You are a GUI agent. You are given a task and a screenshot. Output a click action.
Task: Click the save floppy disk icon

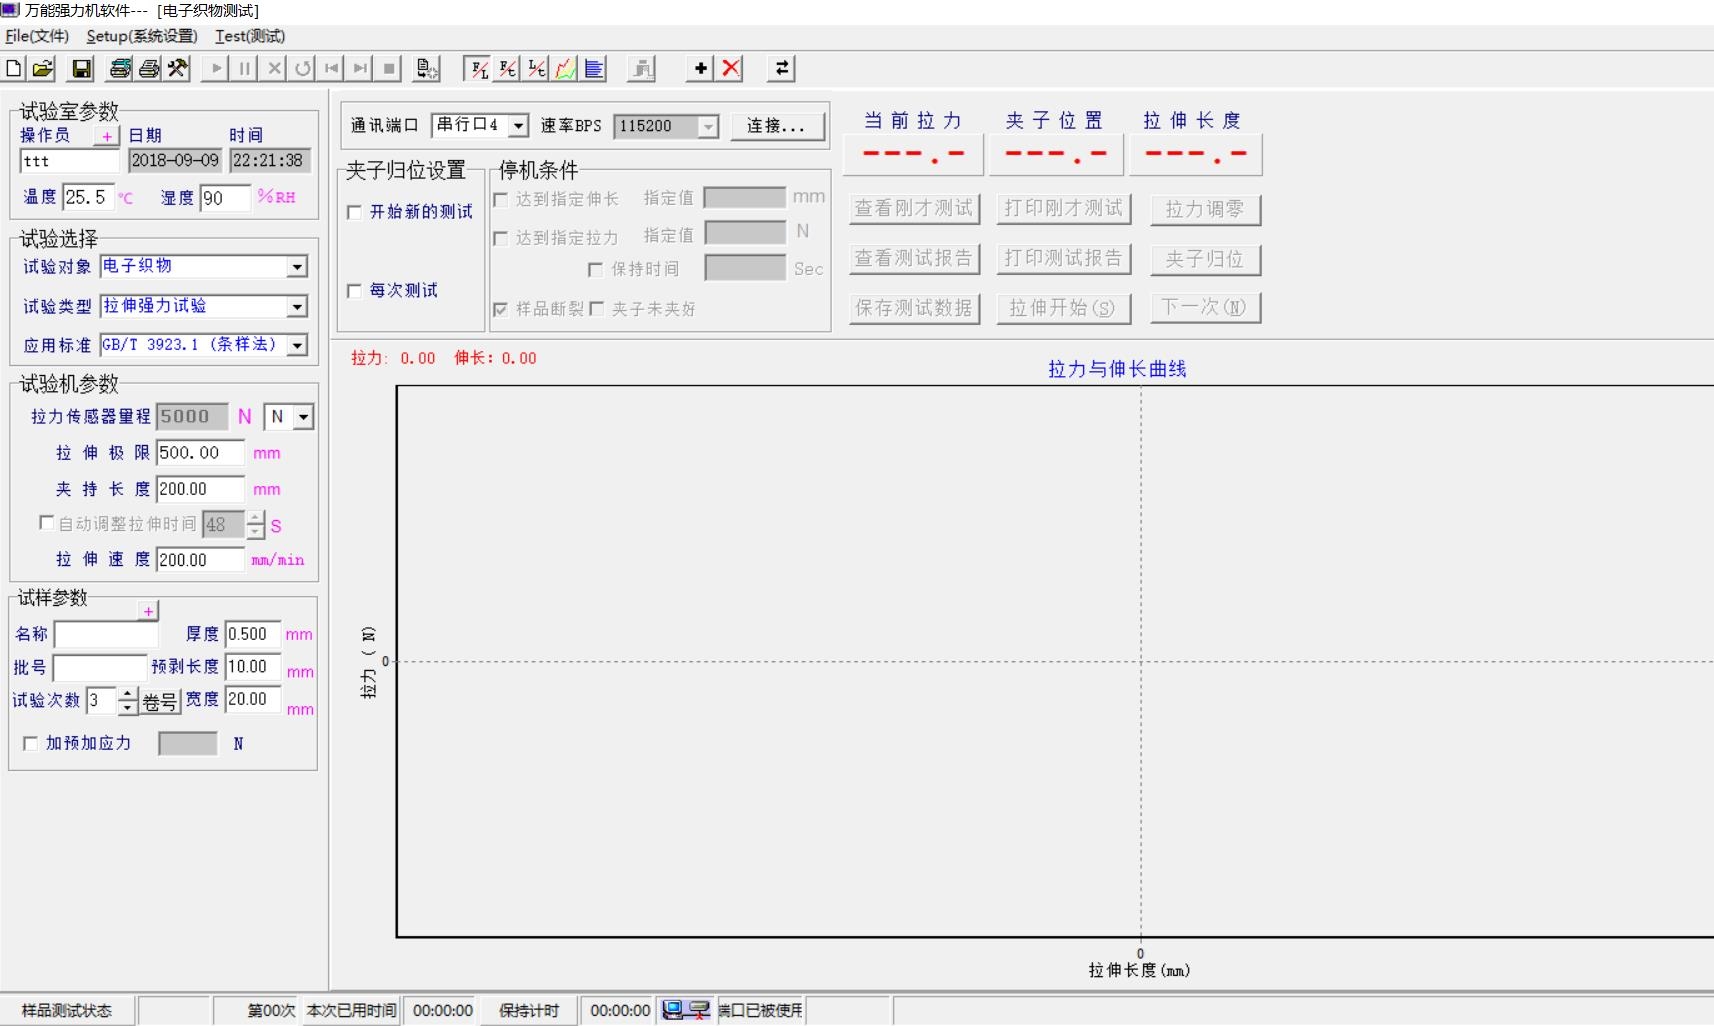(81, 68)
